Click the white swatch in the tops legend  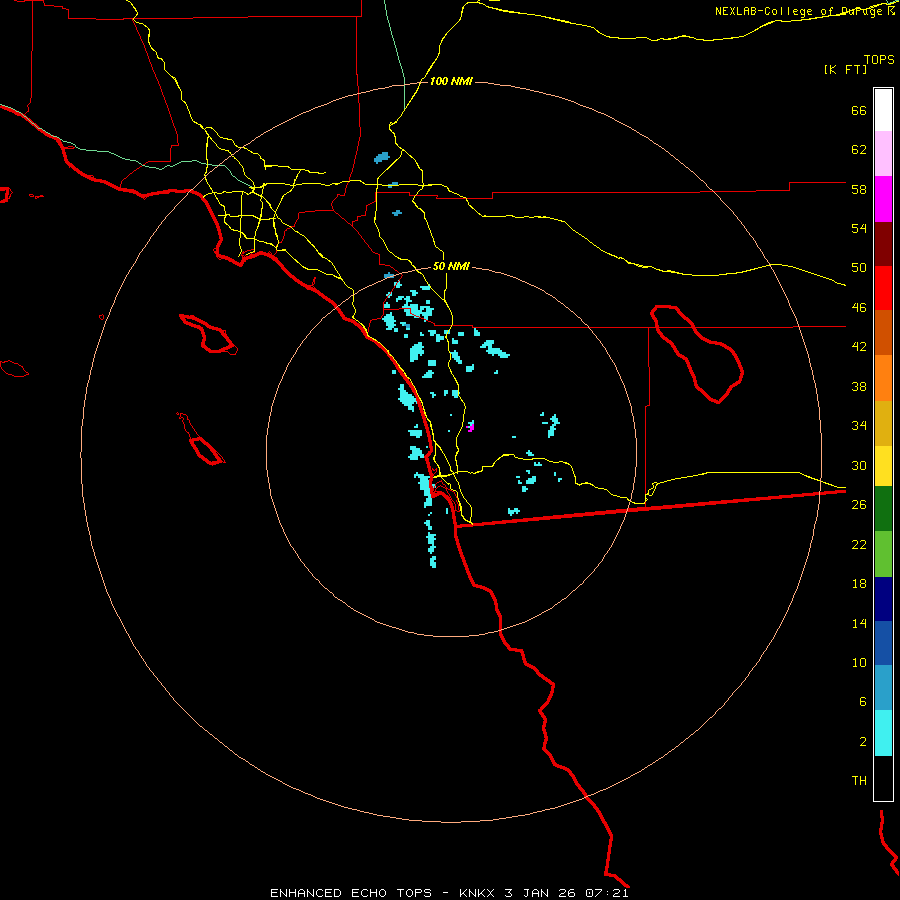[x=883, y=110]
